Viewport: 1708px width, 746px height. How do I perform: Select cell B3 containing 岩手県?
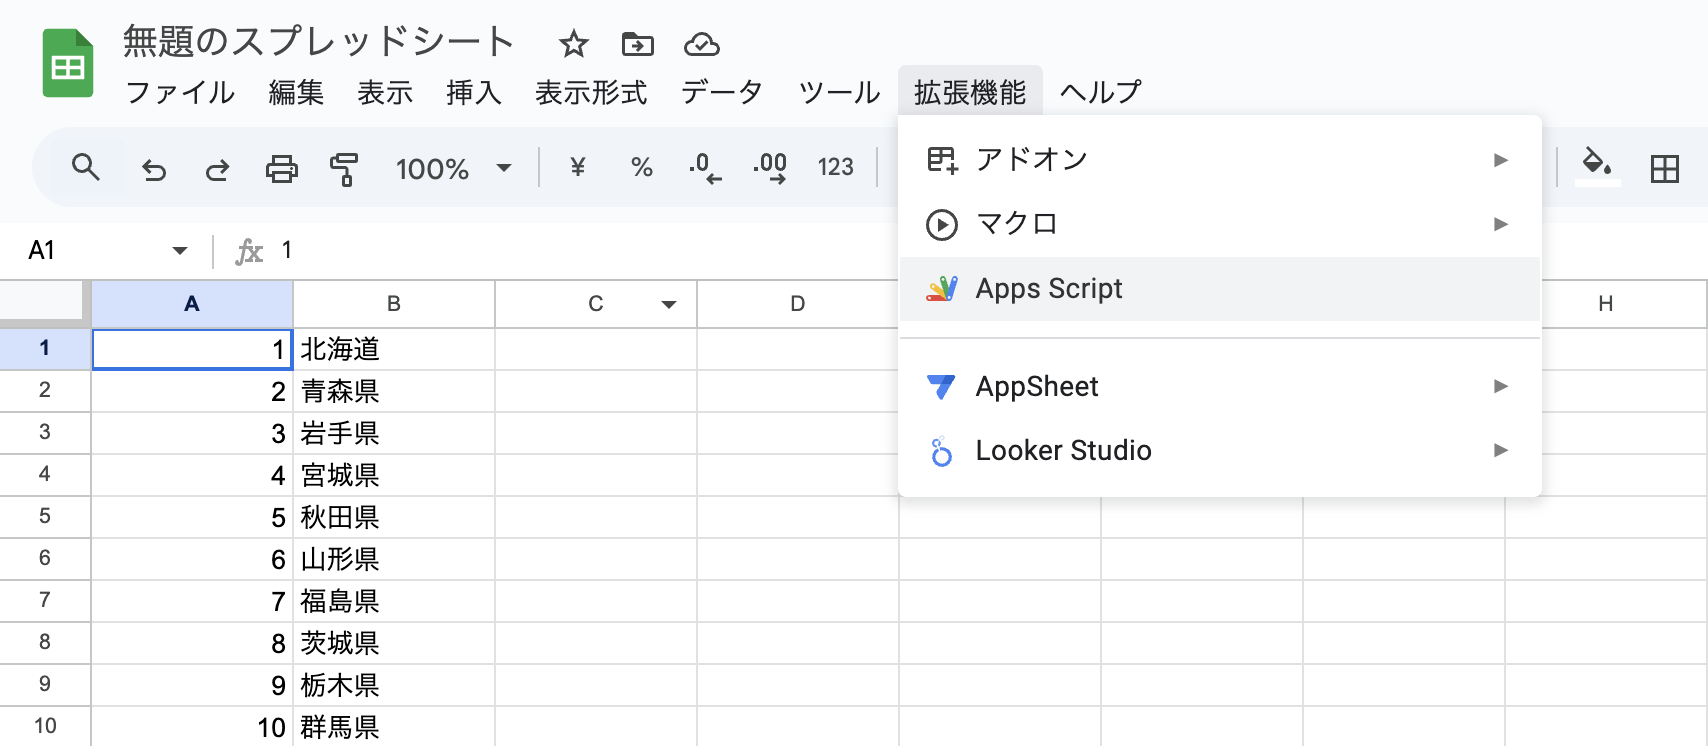pyautogui.click(x=393, y=433)
